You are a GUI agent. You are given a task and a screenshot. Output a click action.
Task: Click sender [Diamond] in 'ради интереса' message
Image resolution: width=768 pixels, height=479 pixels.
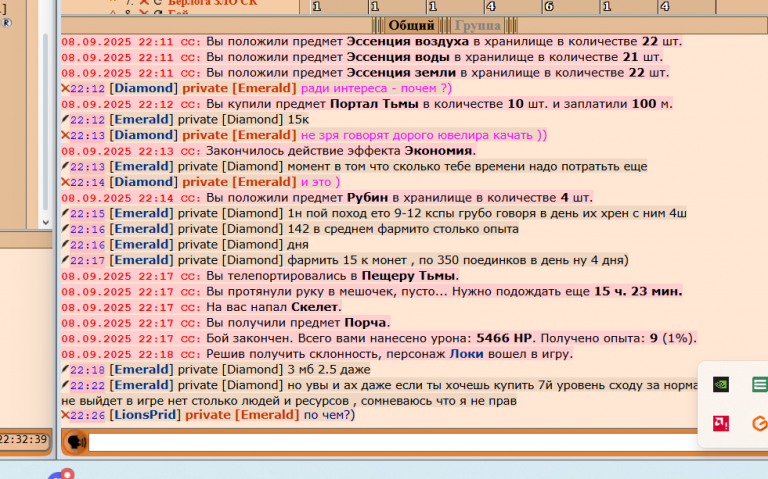144,88
